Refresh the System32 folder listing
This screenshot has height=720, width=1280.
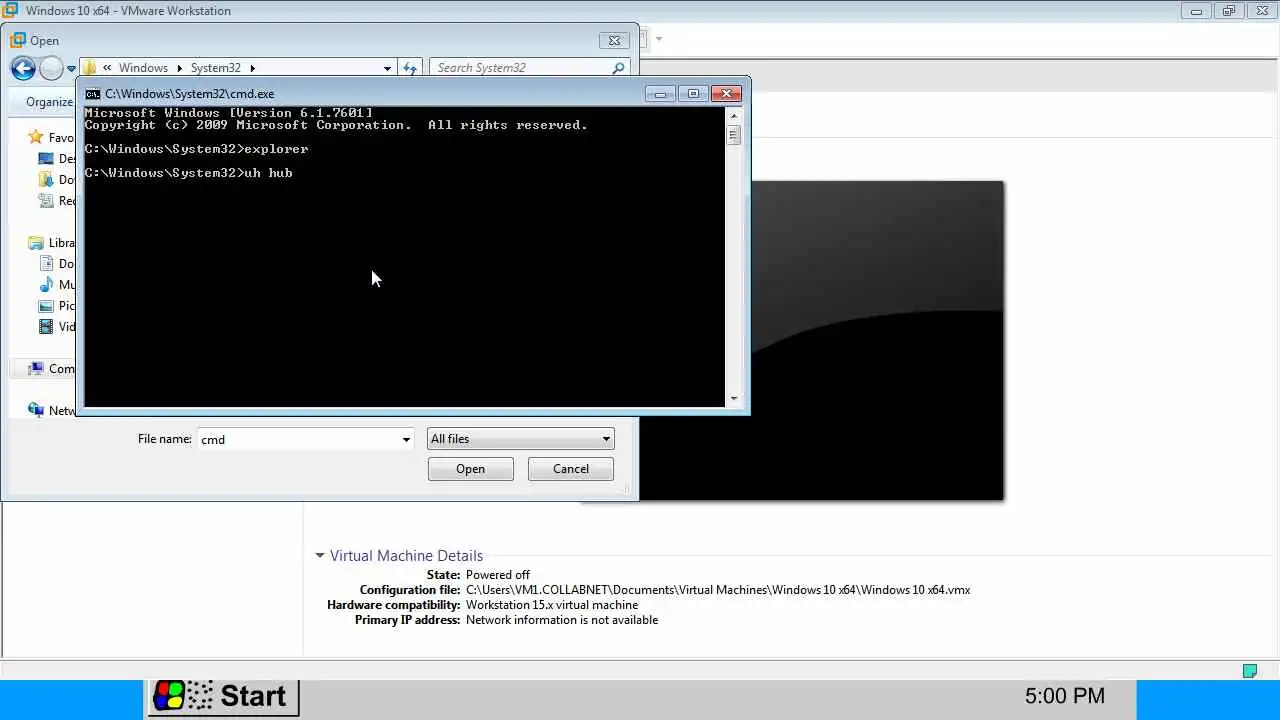[409, 68]
